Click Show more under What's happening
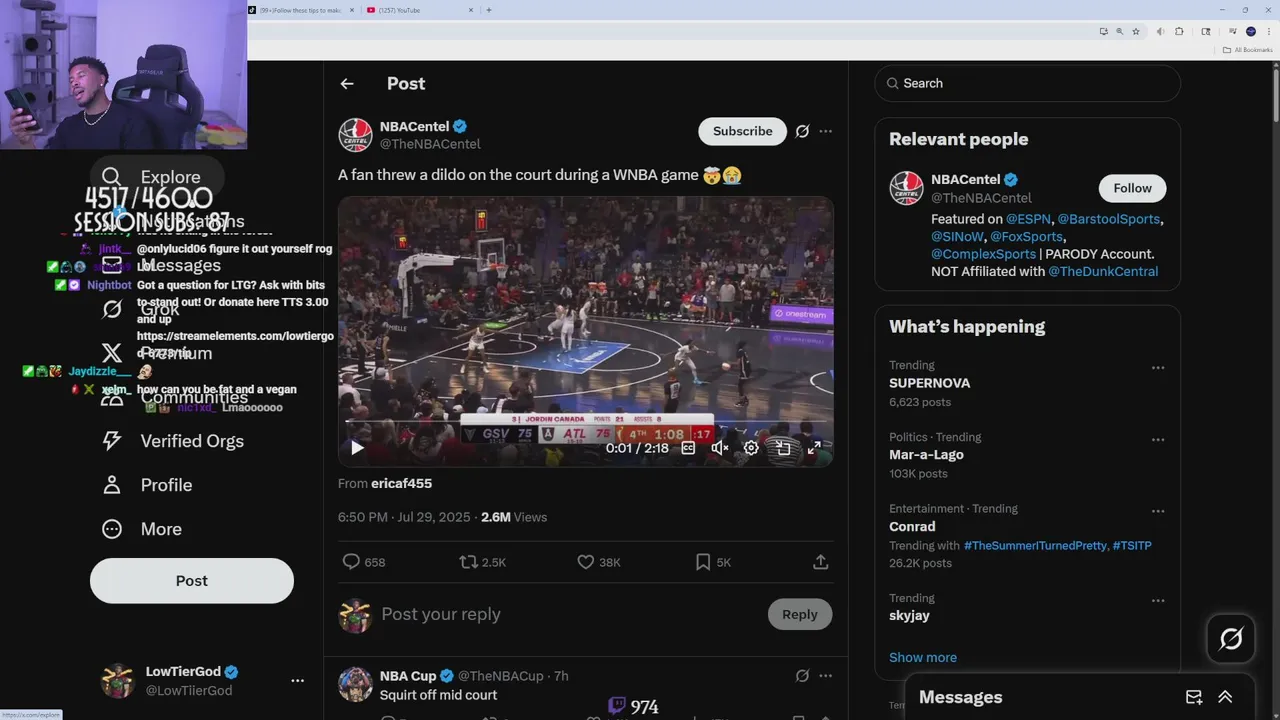The width and height of the screenshot is (1280, 720). point(923,657)
